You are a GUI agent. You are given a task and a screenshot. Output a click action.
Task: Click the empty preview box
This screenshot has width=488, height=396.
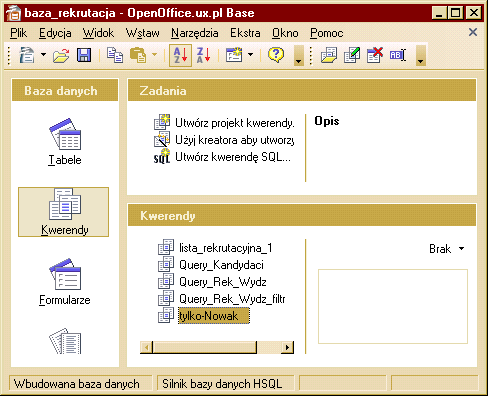click(x=393, y=306)
